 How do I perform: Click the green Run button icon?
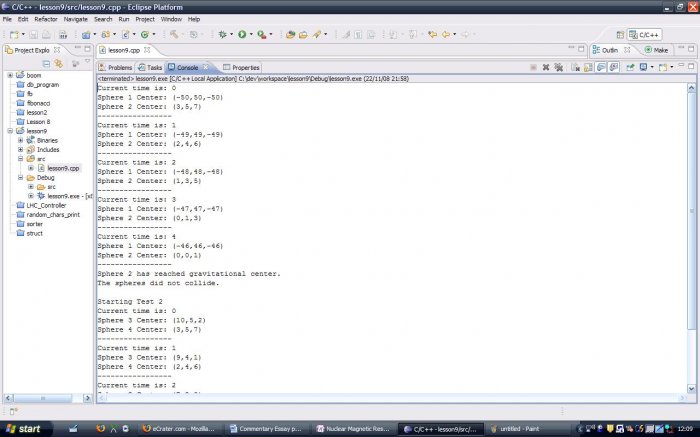click(242, 34)
